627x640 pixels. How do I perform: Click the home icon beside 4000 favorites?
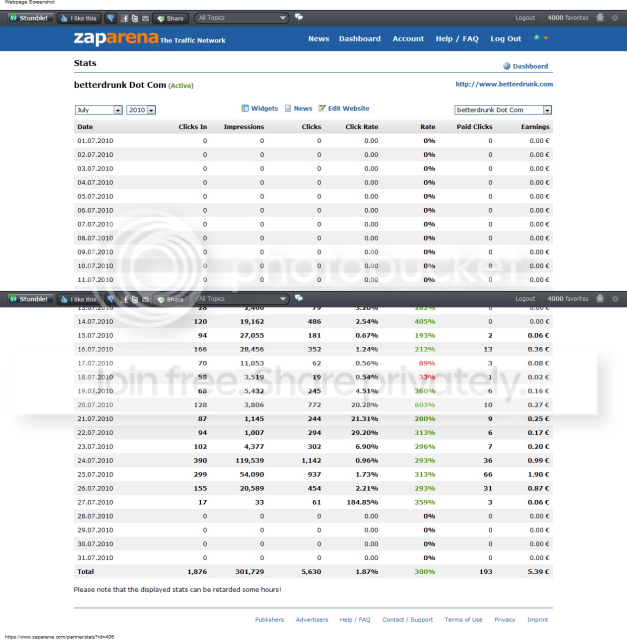click(x=600, y=17)
